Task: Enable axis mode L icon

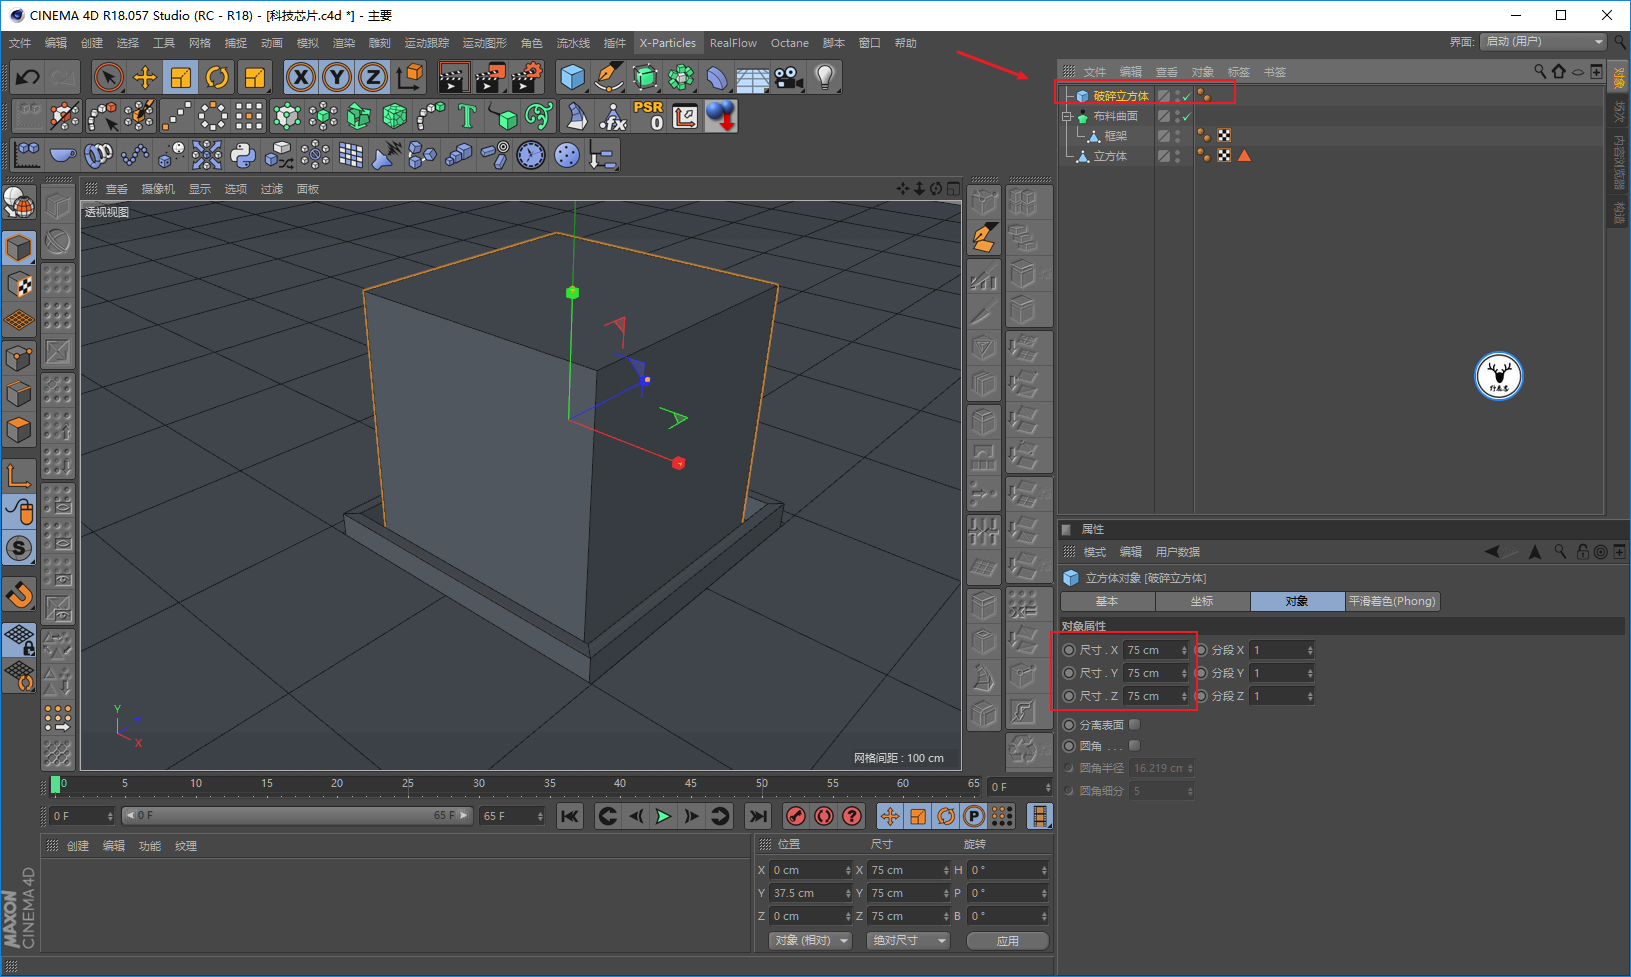Action: click(x=19, y=474)
